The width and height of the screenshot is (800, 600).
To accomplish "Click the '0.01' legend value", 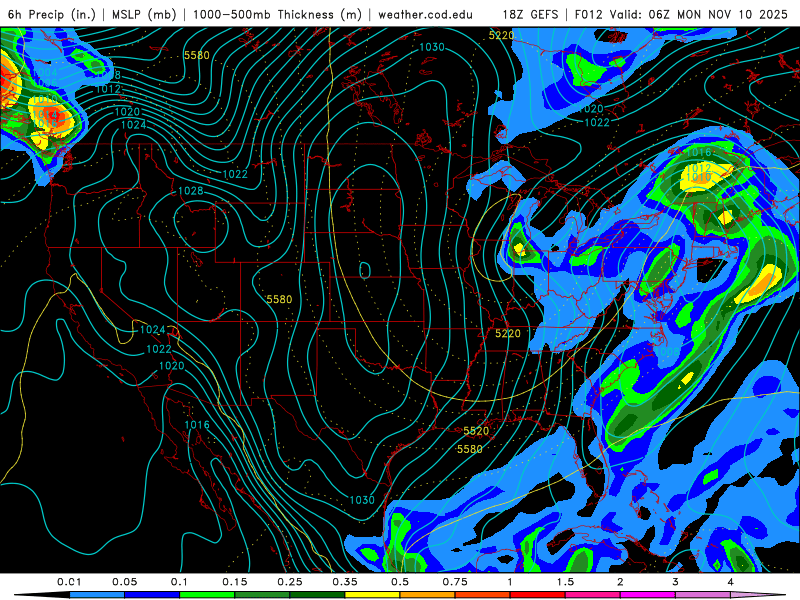I will [69, 582].
